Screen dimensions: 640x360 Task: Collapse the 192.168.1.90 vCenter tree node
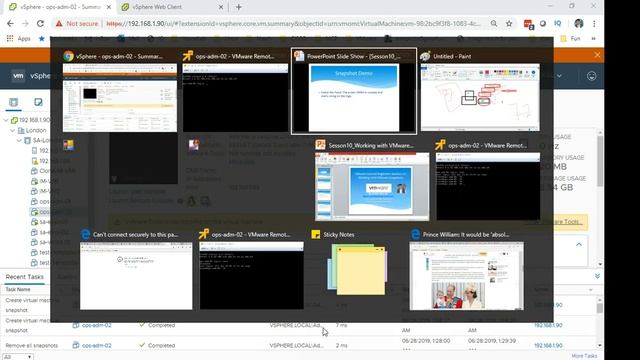click(6, 120)
